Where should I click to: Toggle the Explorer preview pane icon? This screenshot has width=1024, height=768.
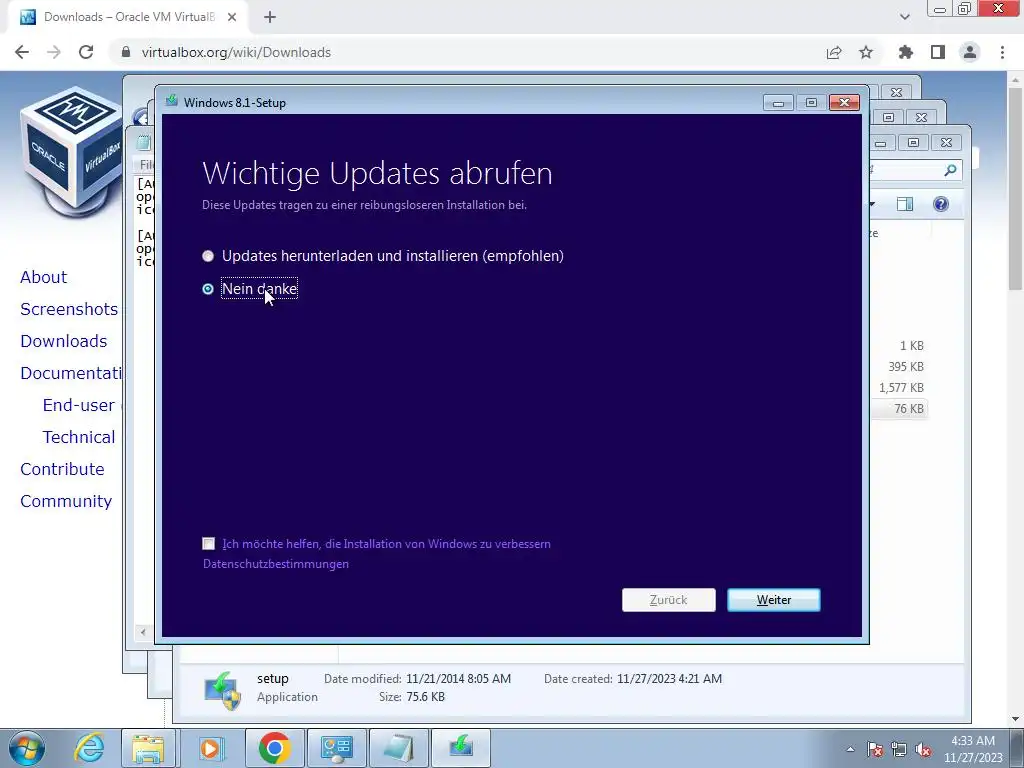point(904,204)
